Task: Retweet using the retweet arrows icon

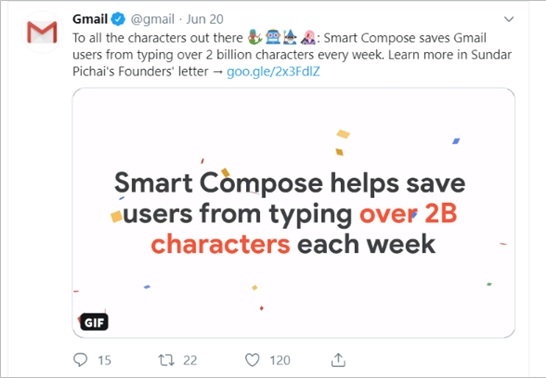Action: [166, 360]
